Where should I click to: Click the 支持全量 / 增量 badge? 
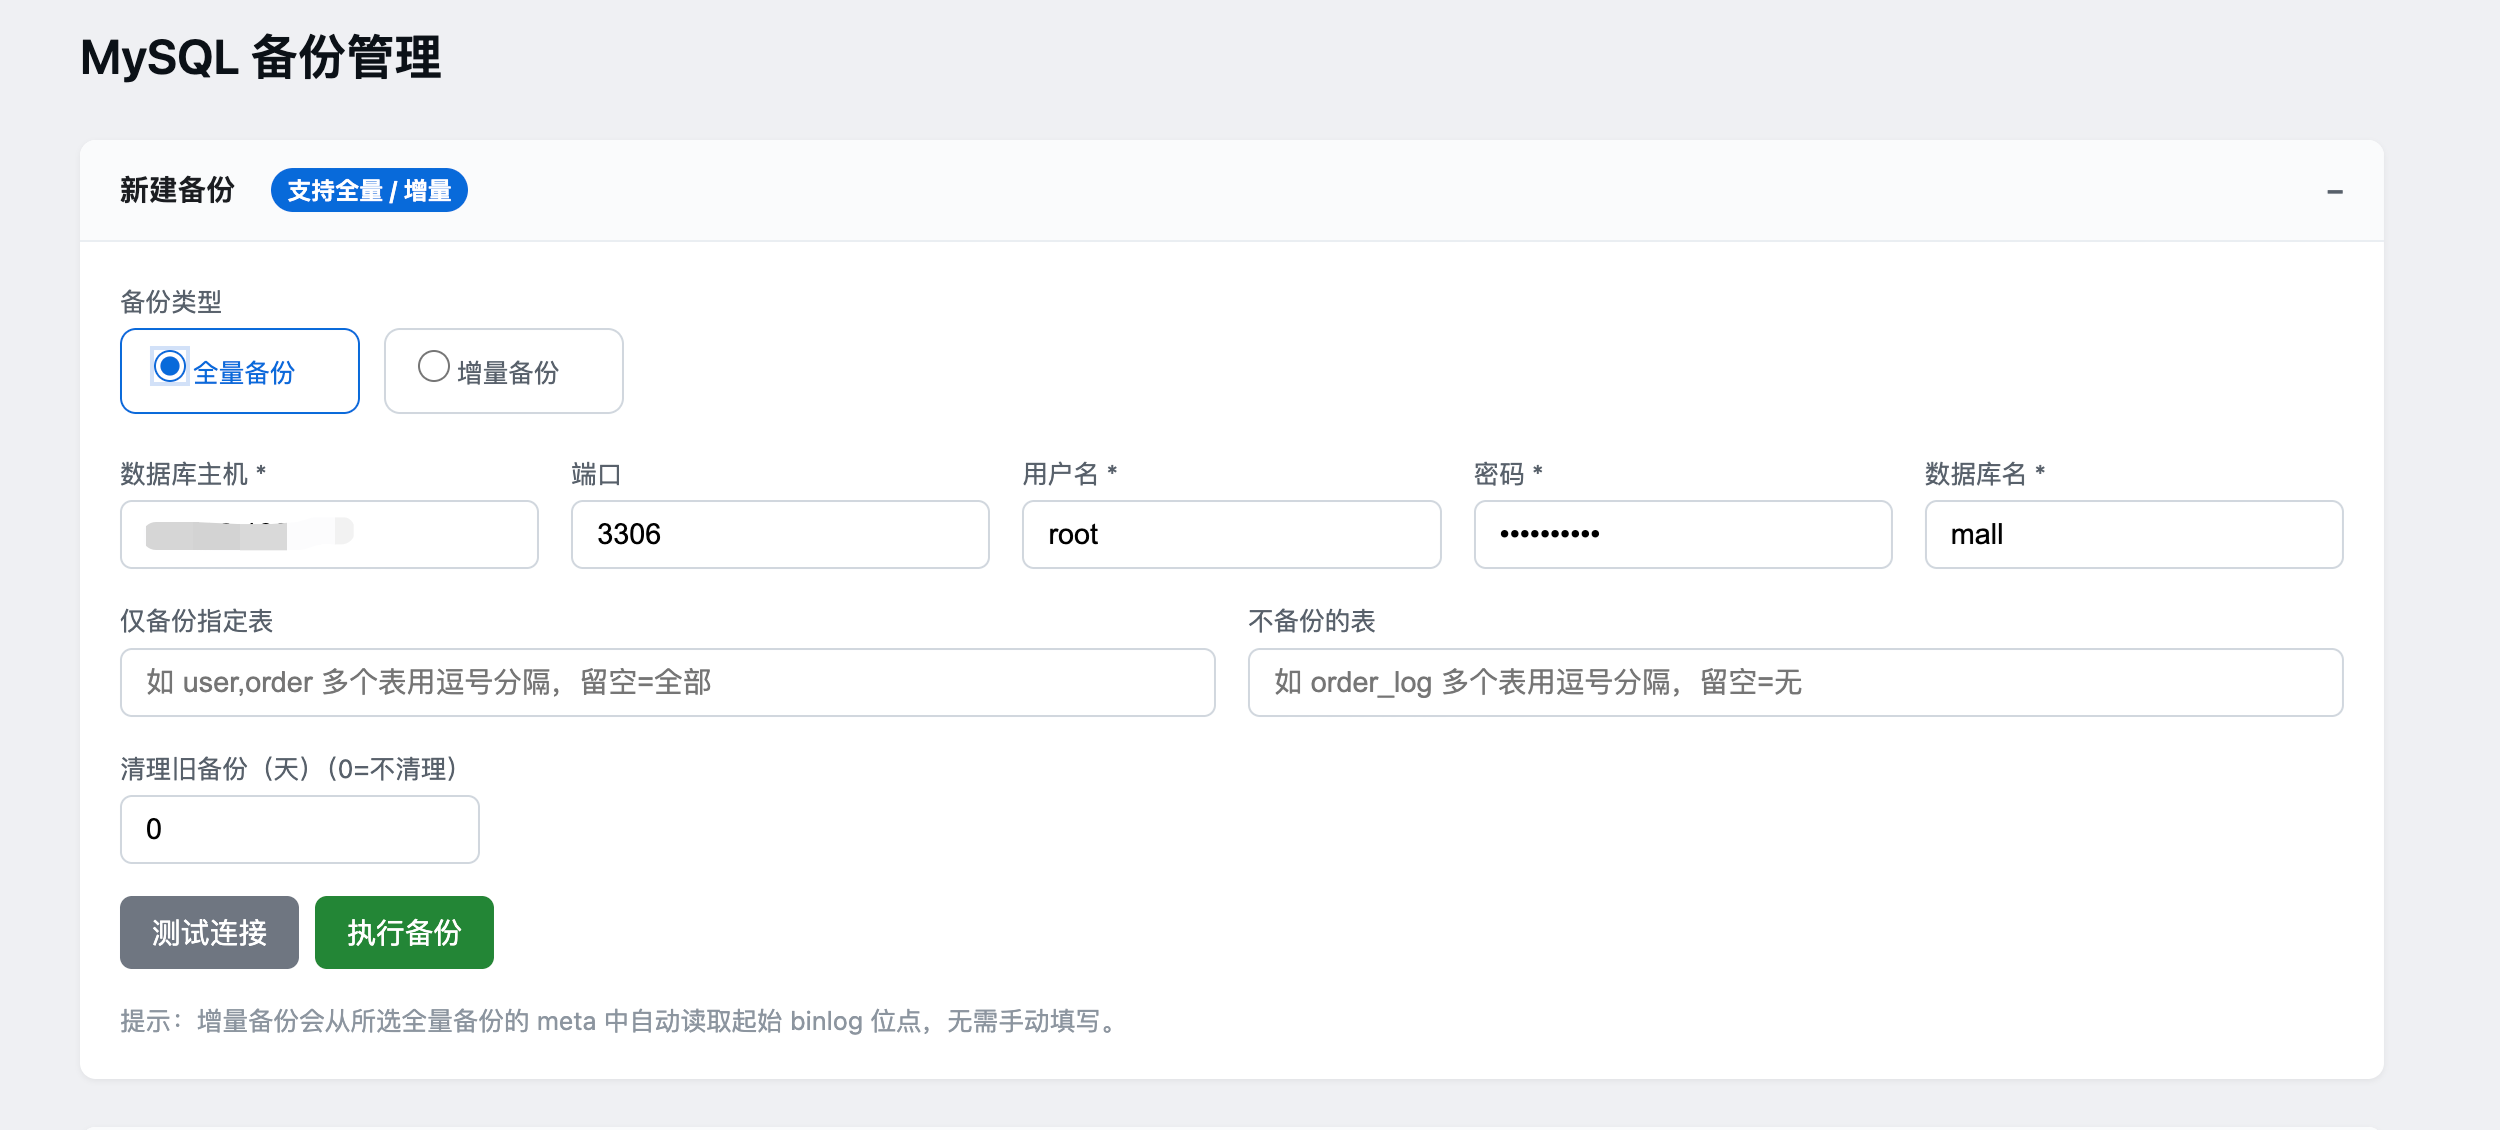click(x=369, y=190)
